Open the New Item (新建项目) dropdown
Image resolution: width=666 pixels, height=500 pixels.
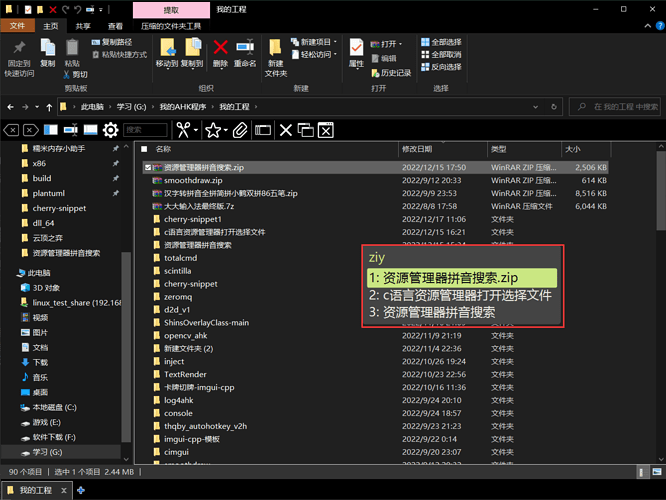click(x=314, y=42)
